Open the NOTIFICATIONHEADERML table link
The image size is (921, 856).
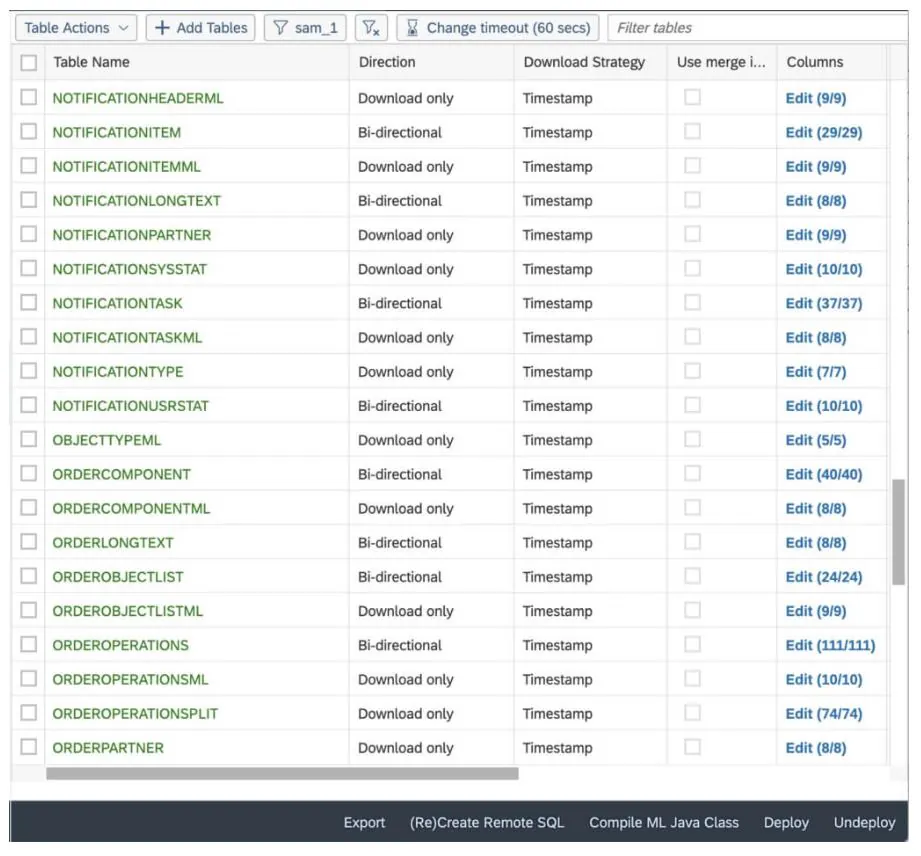click(138, 98)
